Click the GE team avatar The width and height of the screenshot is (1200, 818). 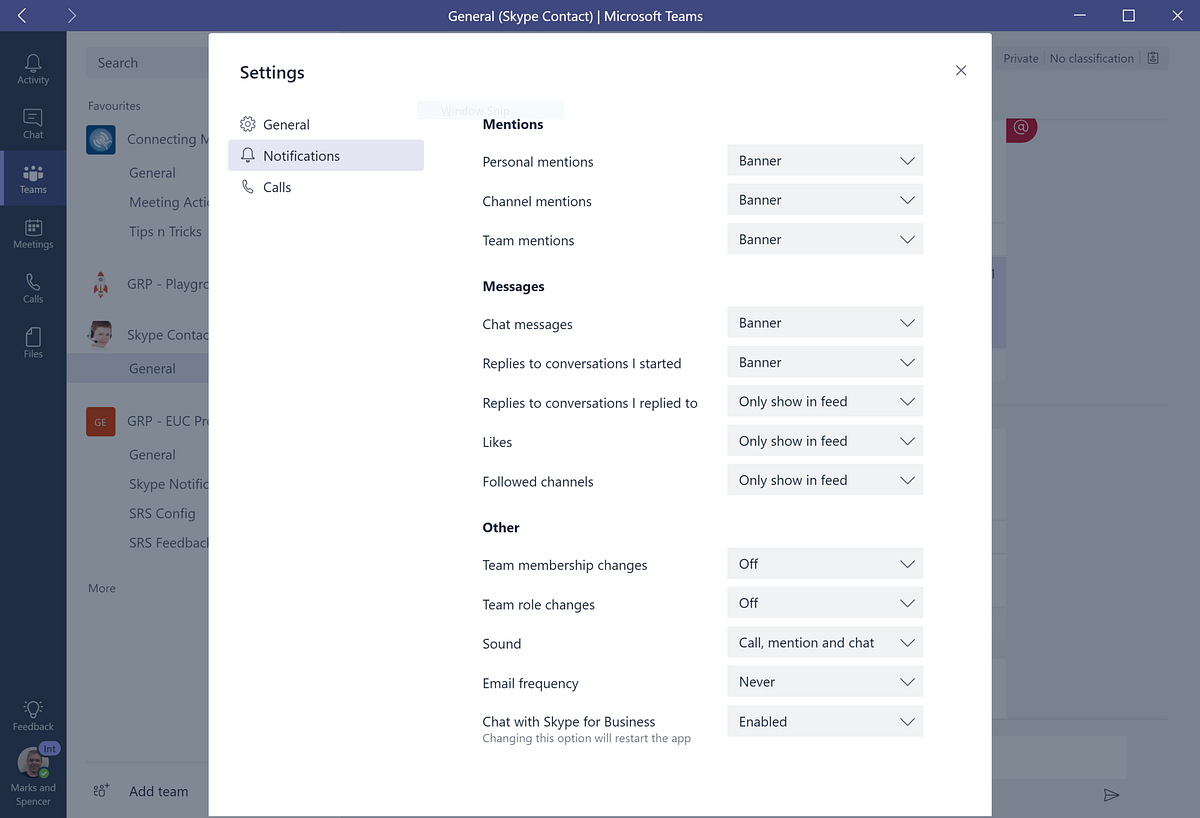point(101,421)
